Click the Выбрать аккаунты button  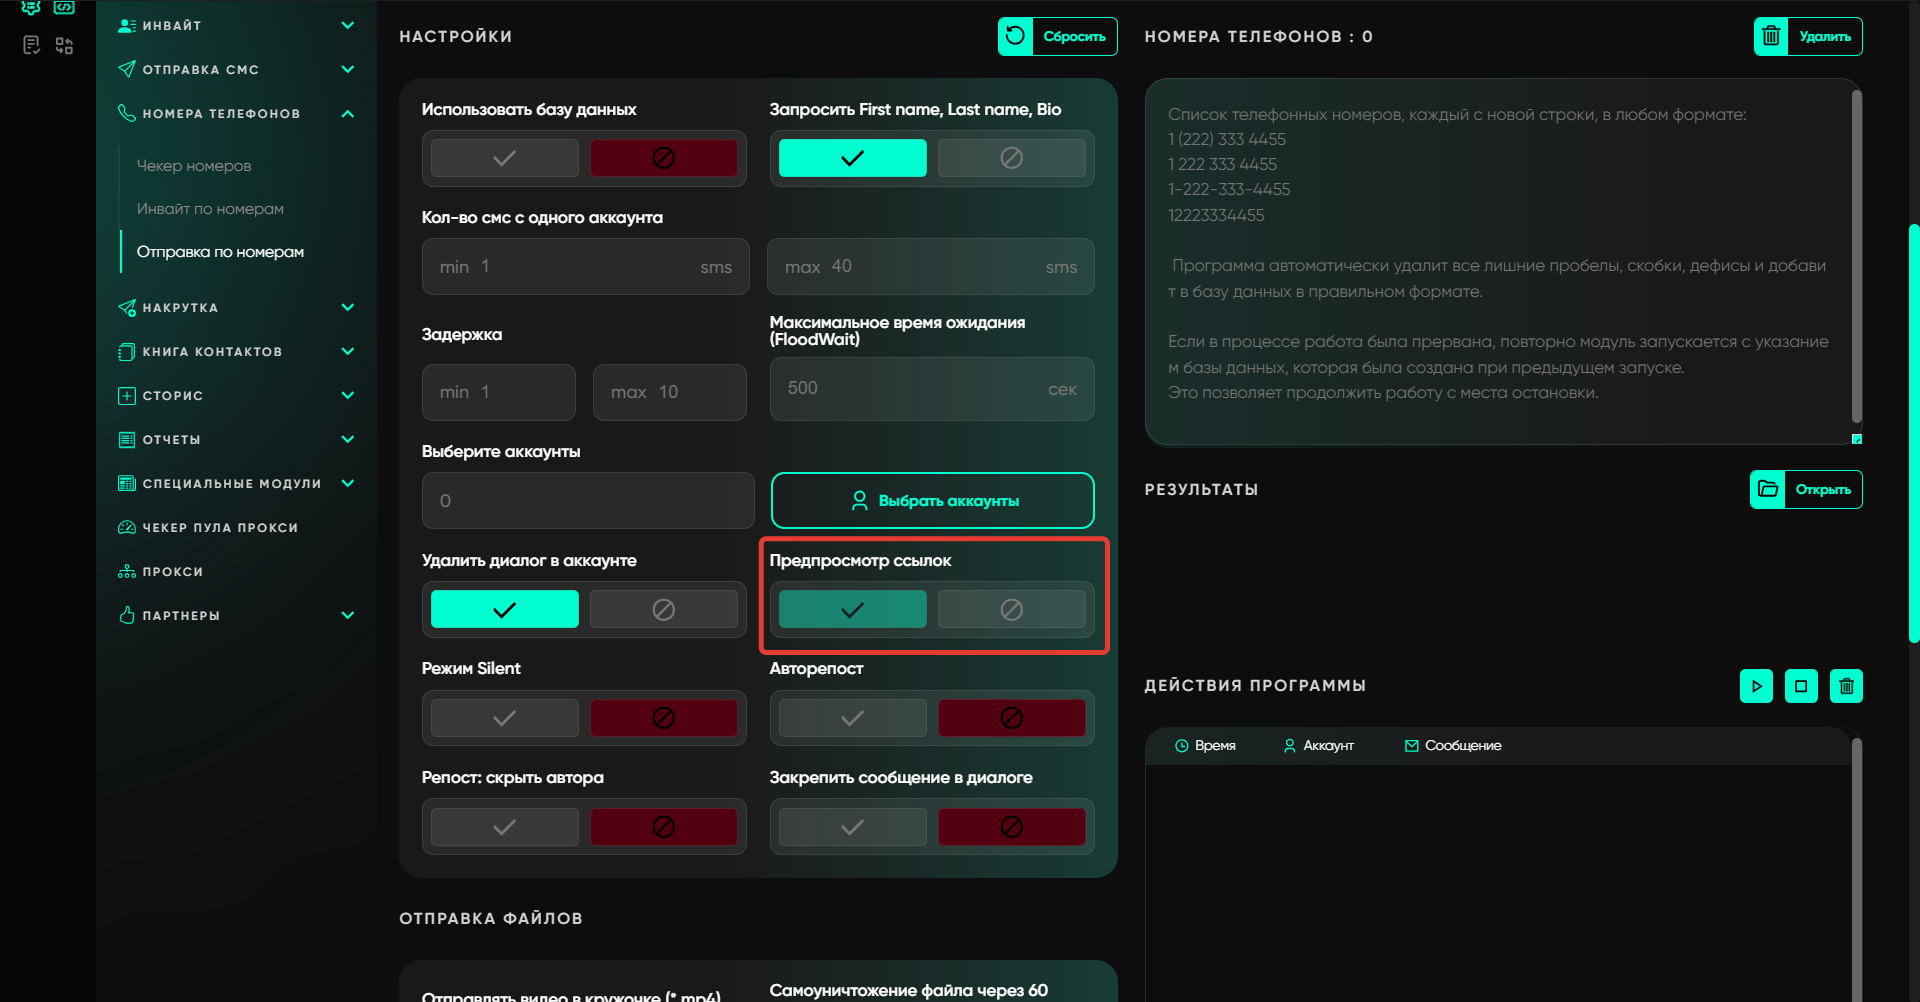932,501
